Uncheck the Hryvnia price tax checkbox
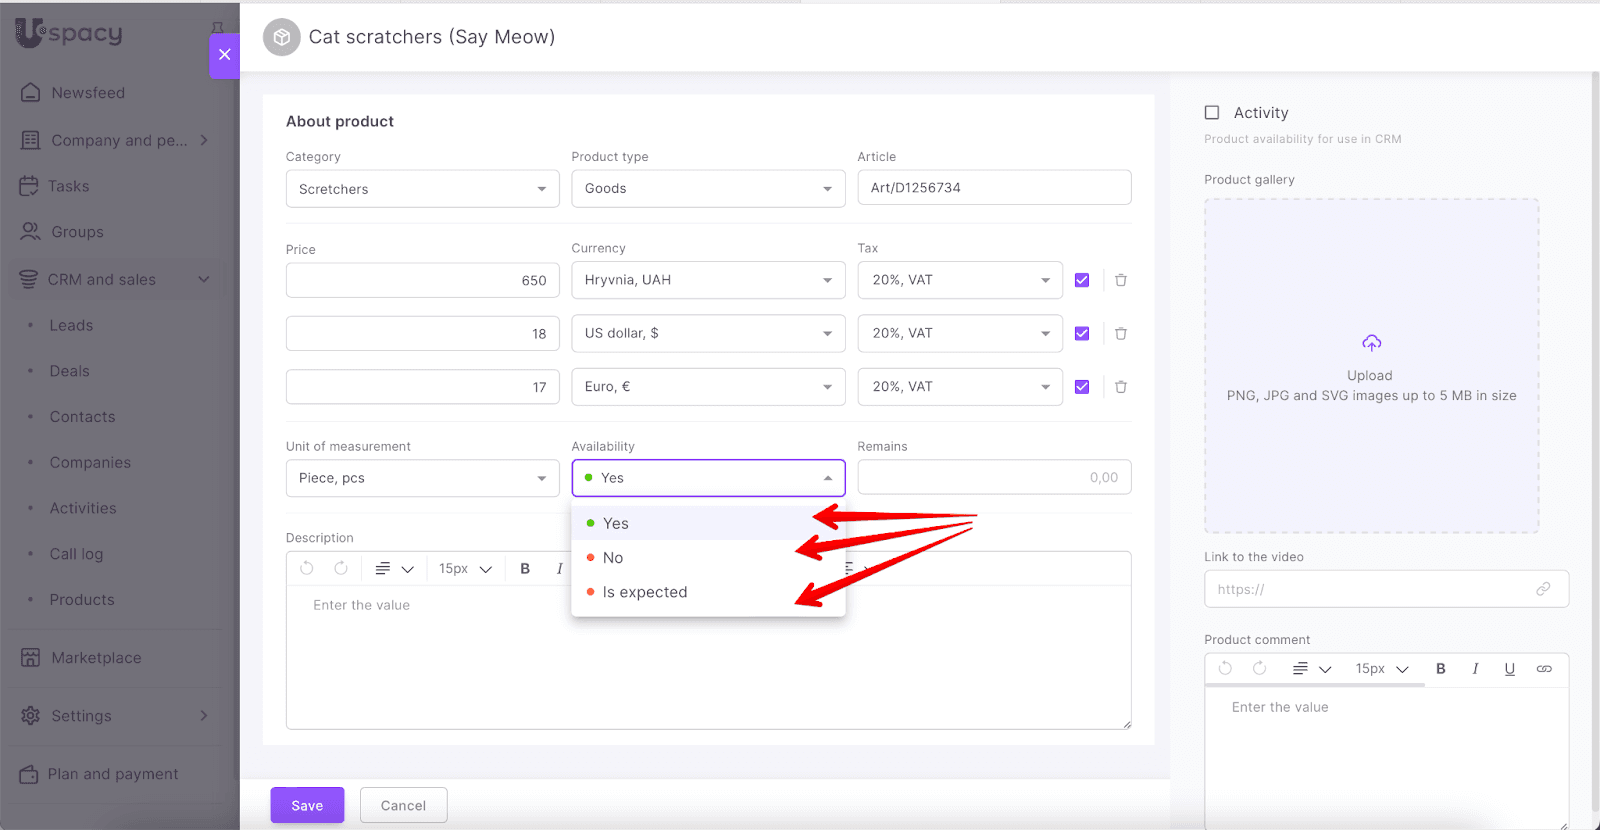 pos(1082,280)
